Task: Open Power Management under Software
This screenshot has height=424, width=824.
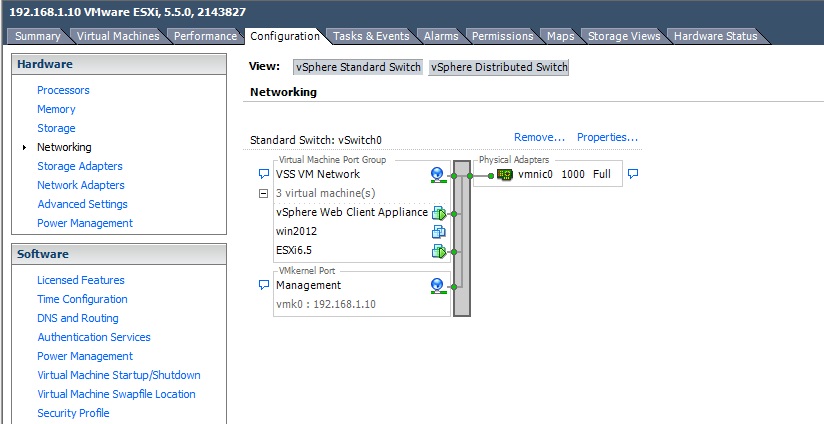Action: click(x=85, y=356)
